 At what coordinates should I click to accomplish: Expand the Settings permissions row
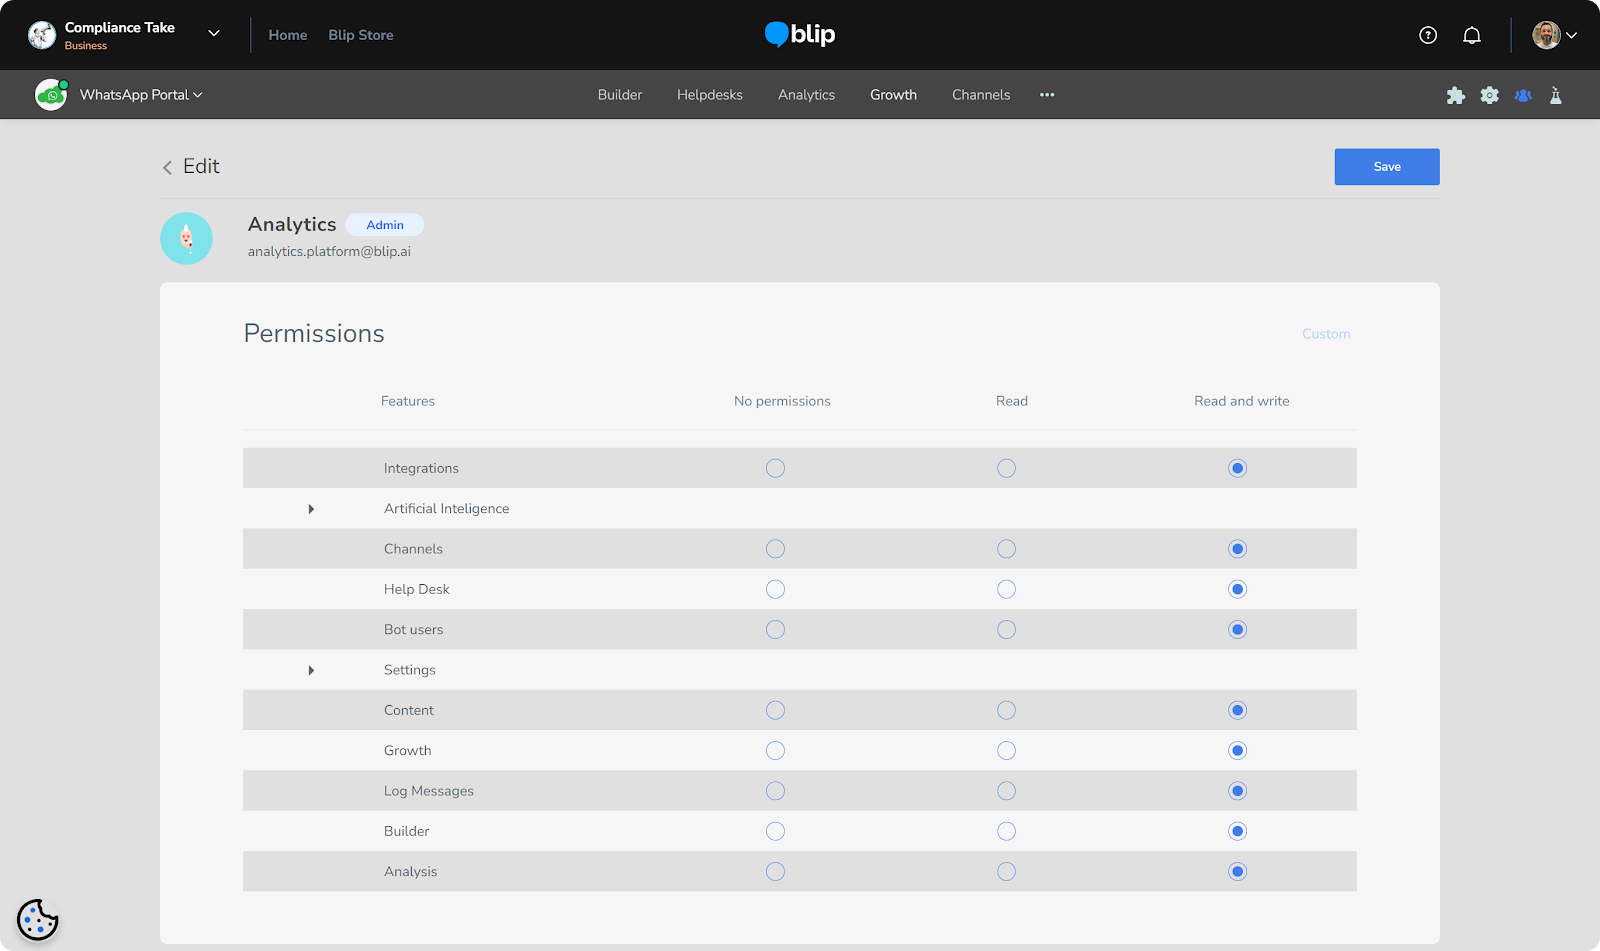pos(311,670)
